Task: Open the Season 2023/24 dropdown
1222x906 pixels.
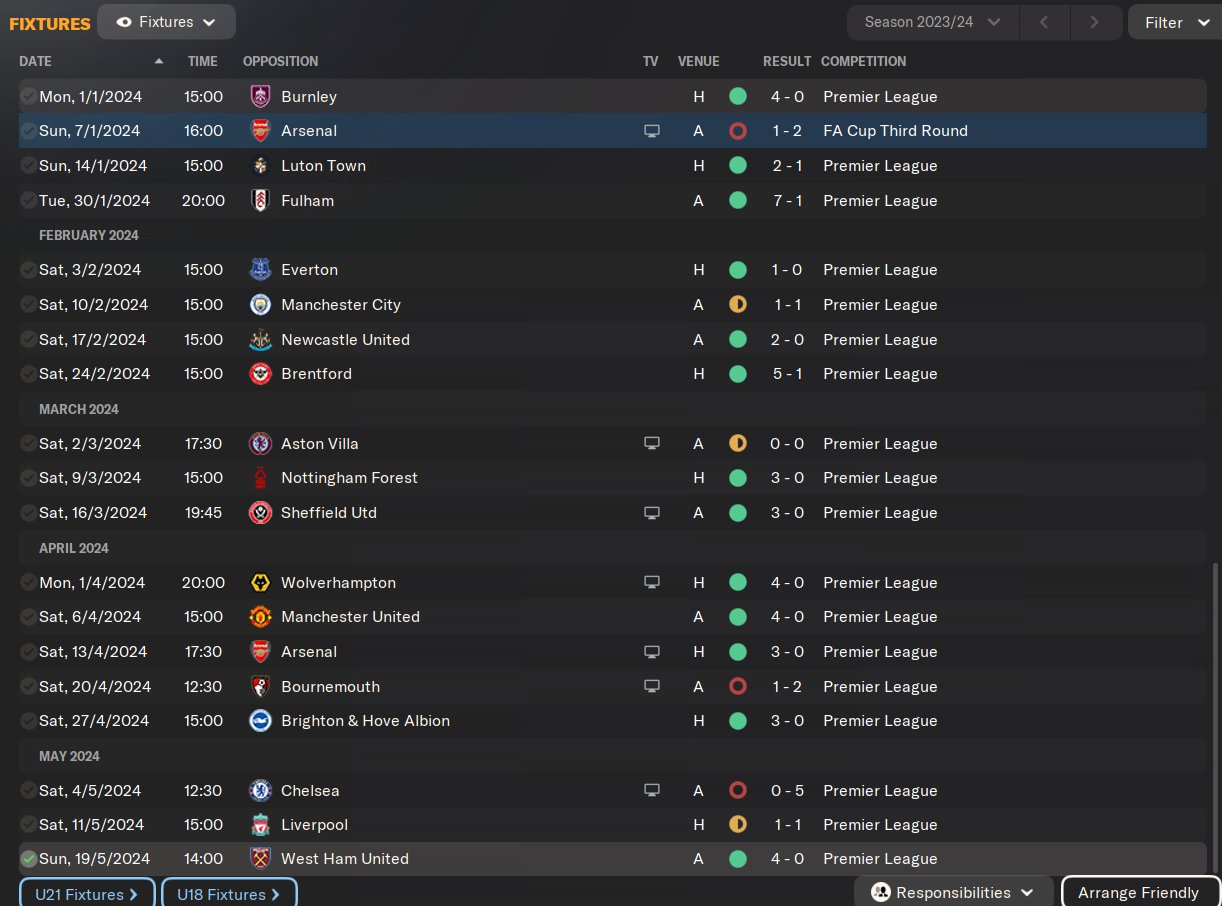Action: point(932,22)
